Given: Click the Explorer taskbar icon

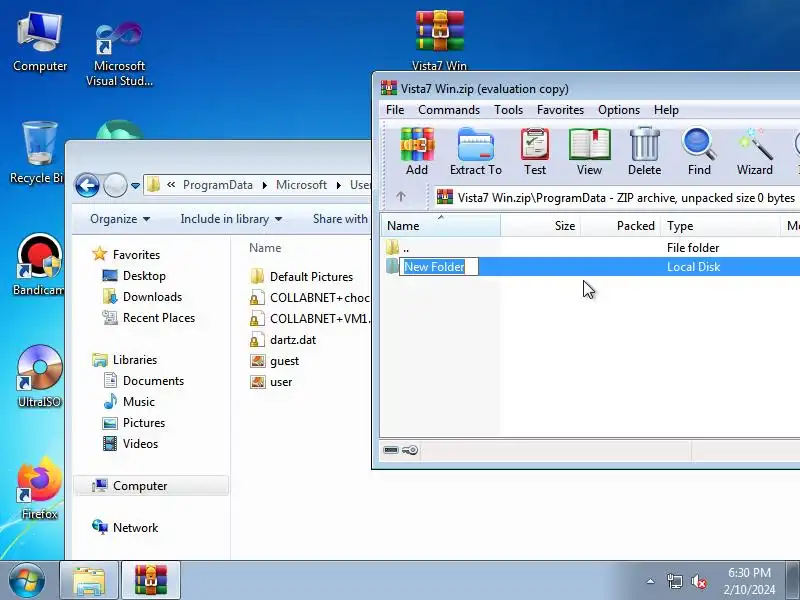Looking at the screenshot, I should [89, 581].
